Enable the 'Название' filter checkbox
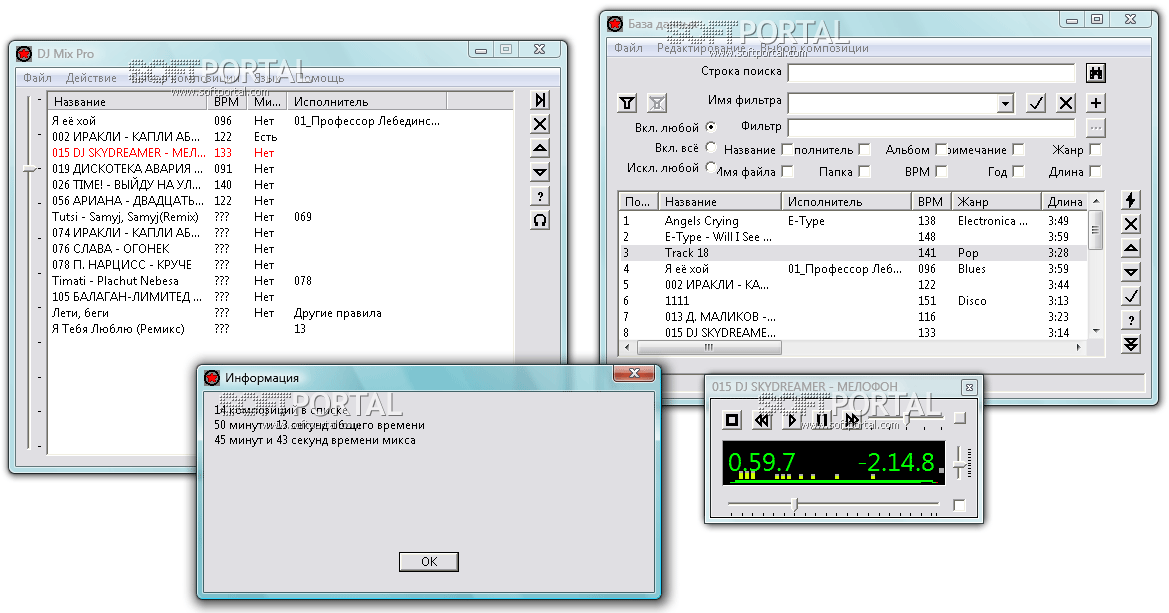Screen dimensions: 1169x613 coord(787,150)
